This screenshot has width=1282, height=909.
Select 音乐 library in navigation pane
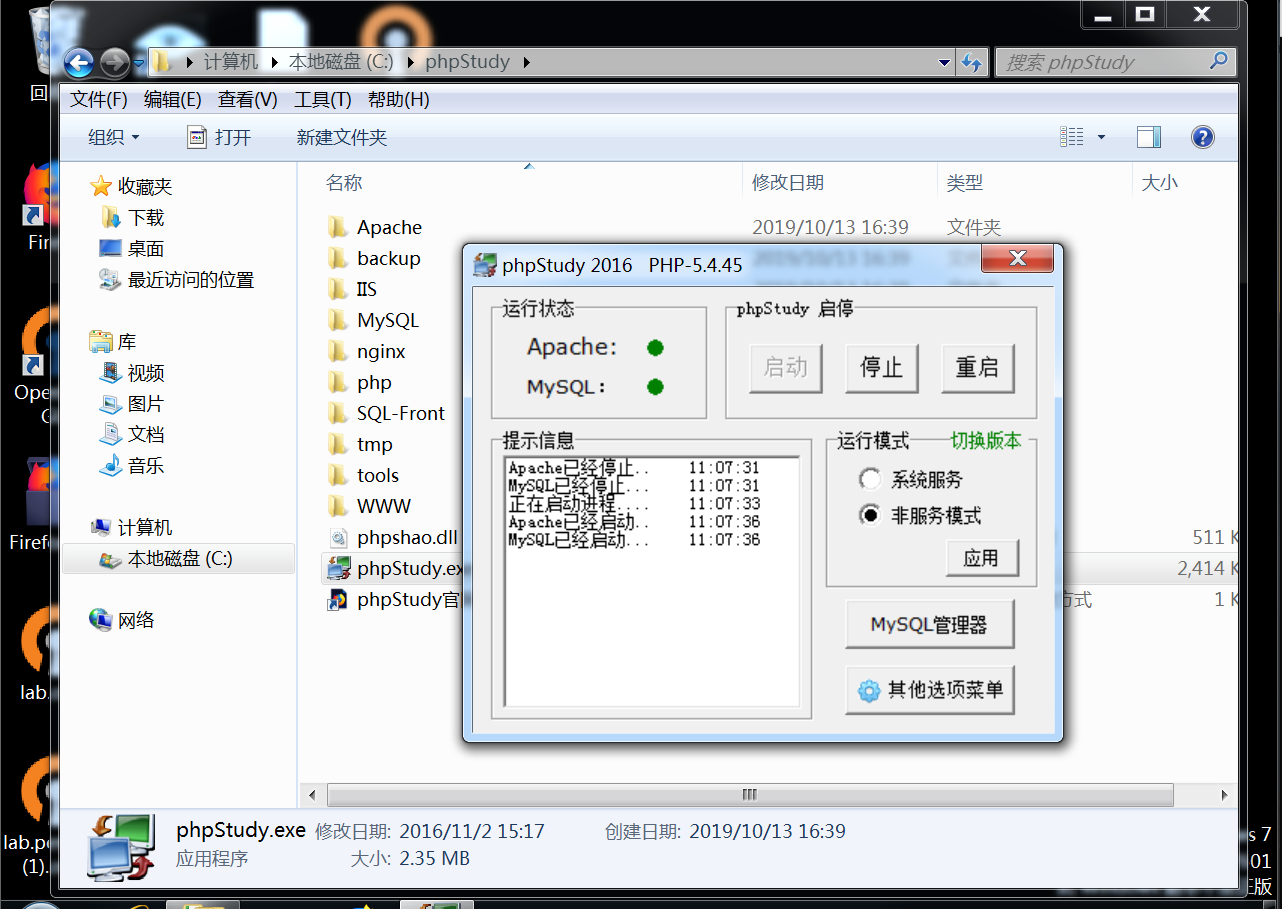click(145, 466)
